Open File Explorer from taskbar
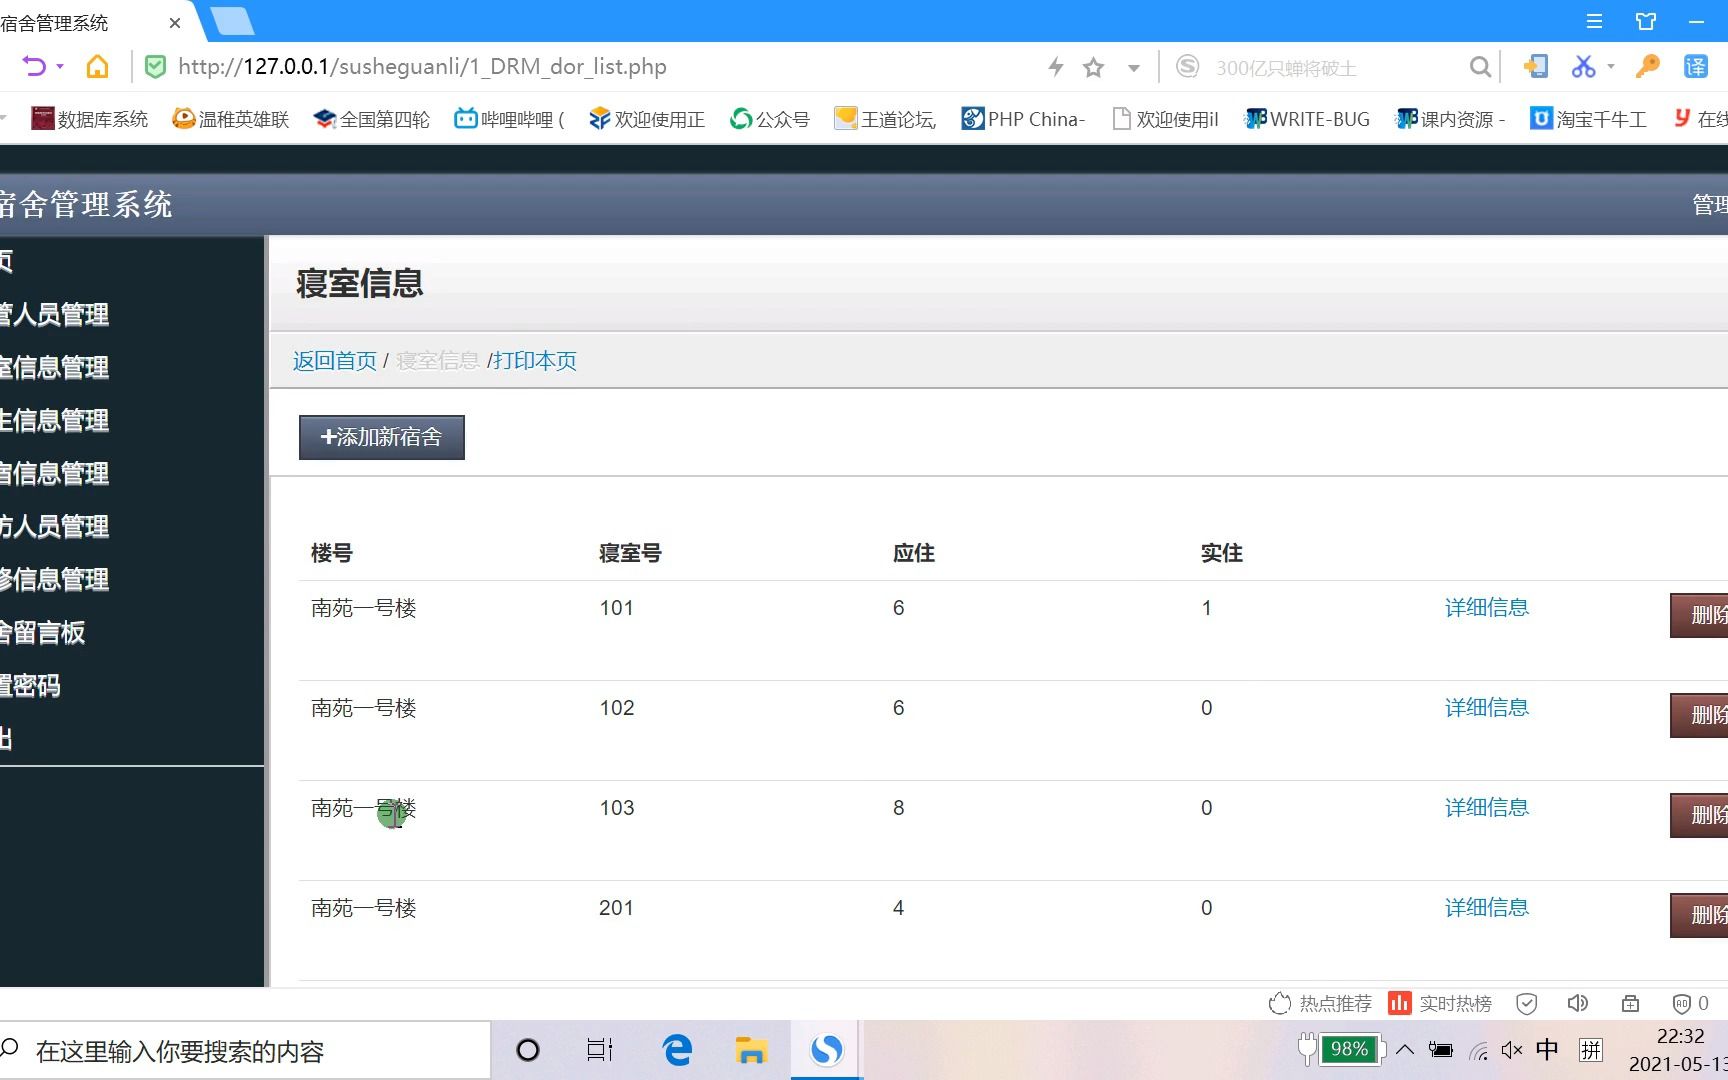Image resolution: width=1728 pixels, height=1080 pixels. point(751,1050)
